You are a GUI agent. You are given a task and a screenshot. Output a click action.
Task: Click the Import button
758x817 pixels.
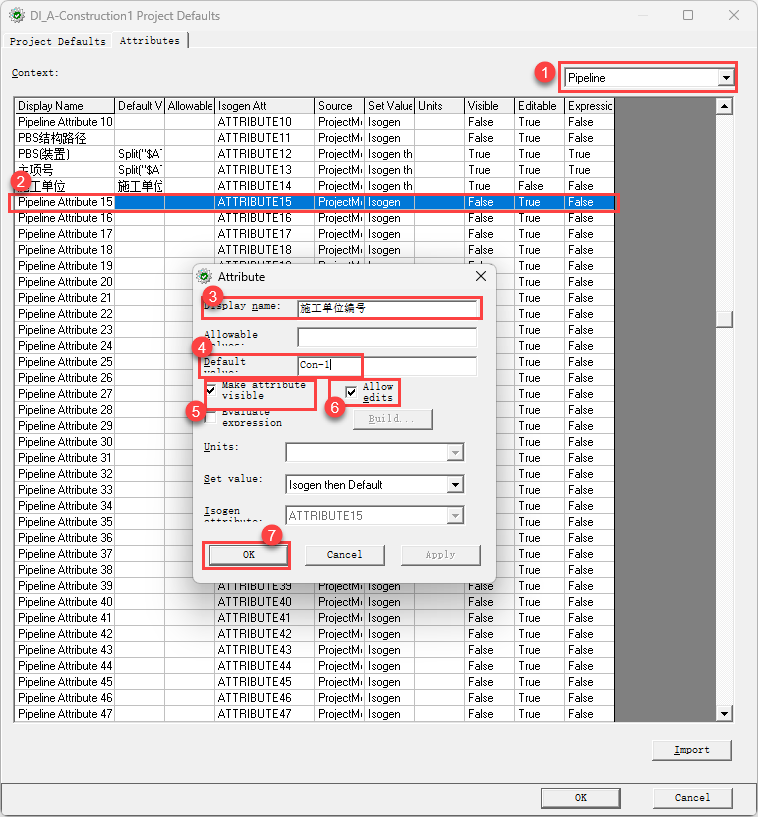(691, 750)
